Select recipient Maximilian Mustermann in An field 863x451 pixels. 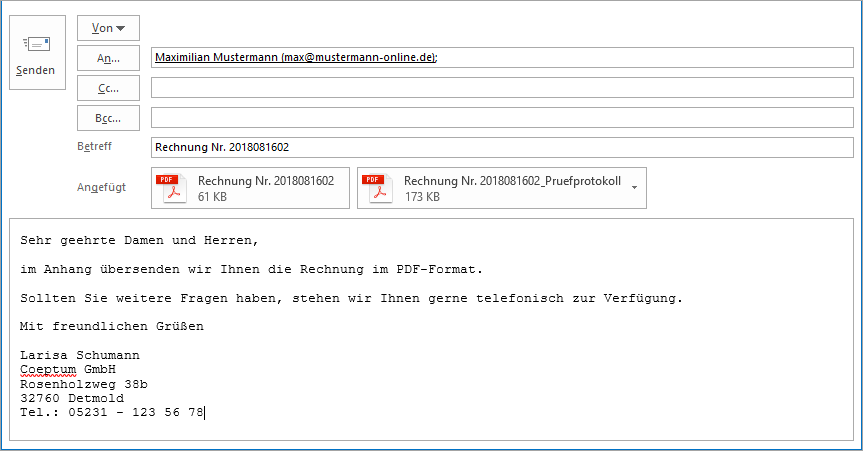point(296,57)
